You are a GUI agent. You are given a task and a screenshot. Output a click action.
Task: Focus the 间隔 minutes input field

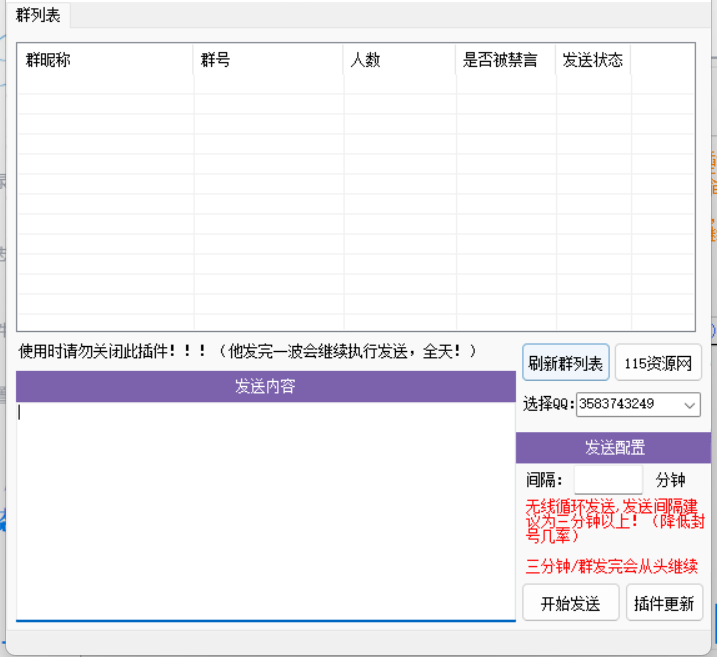(x=608, y=479)
